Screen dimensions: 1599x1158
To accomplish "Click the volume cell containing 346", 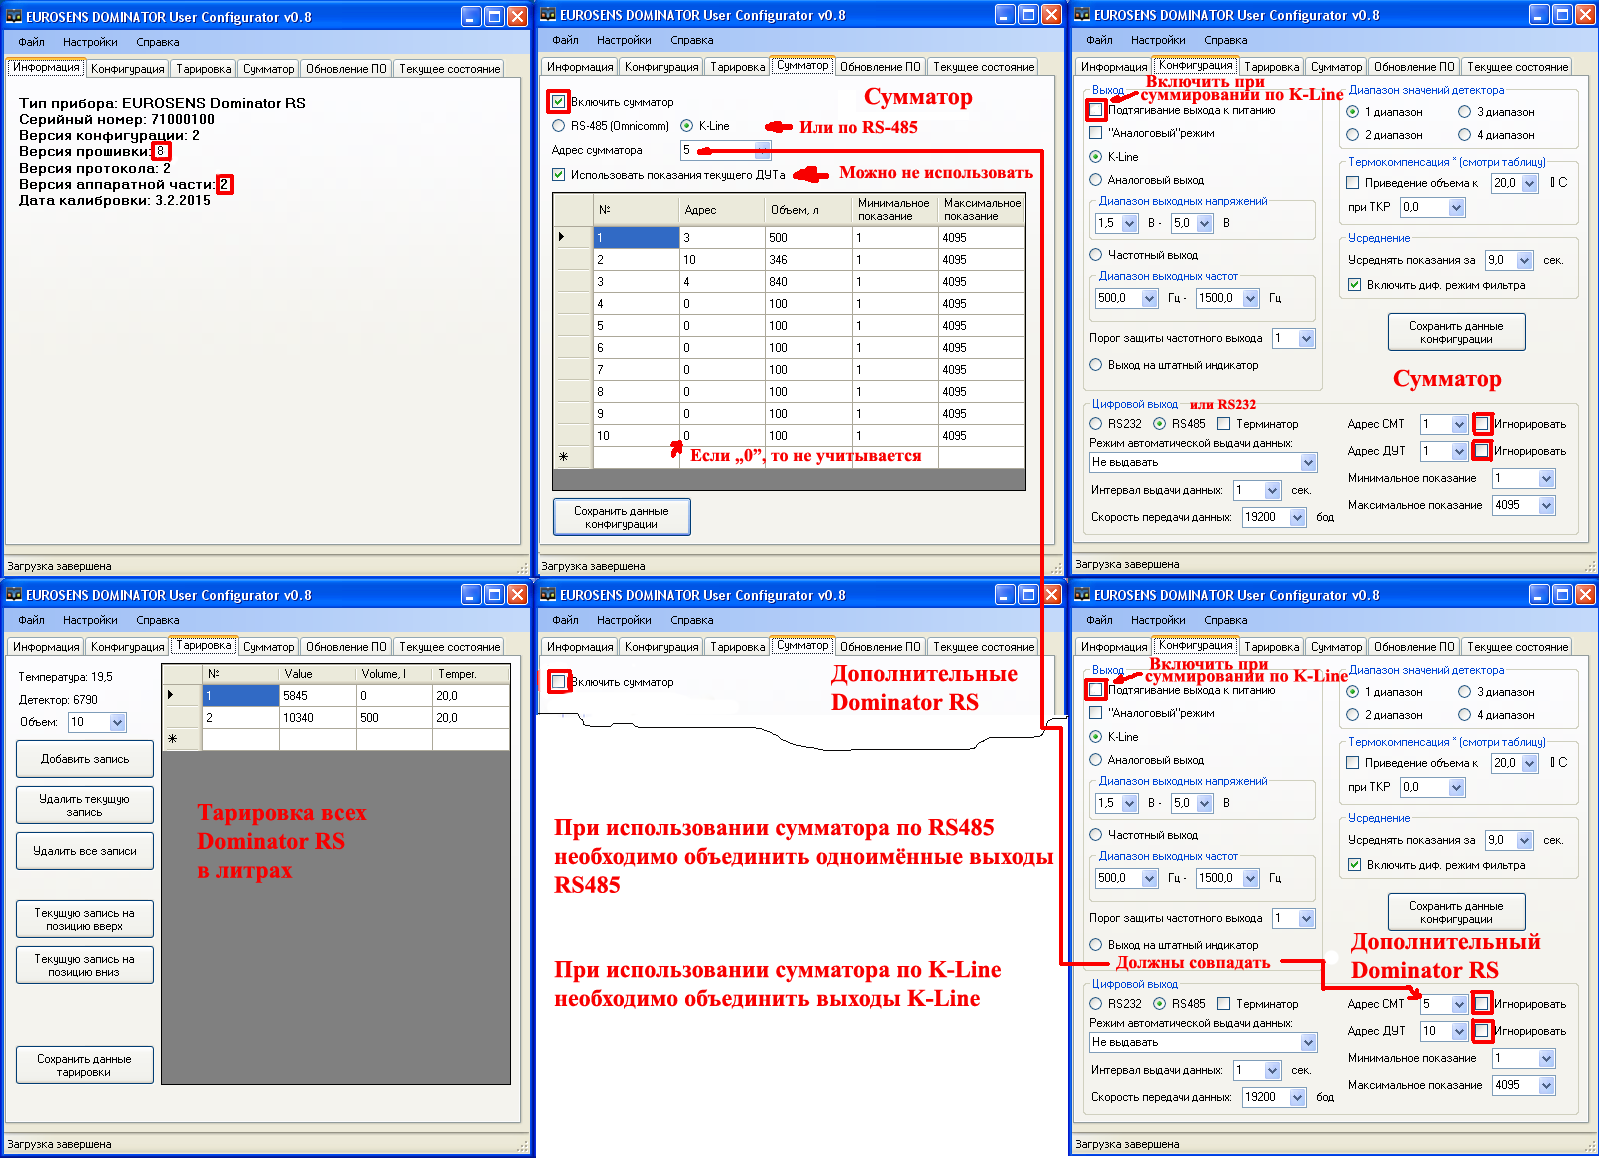I will [807, 259].
